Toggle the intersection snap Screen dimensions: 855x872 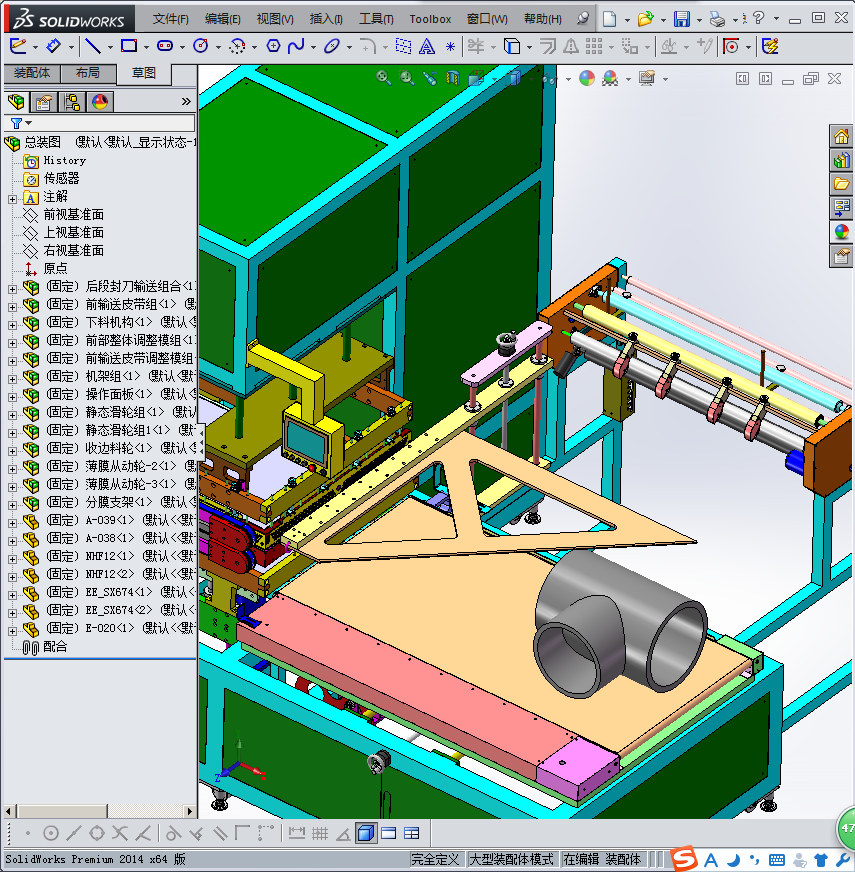click(x=120, y=833)
